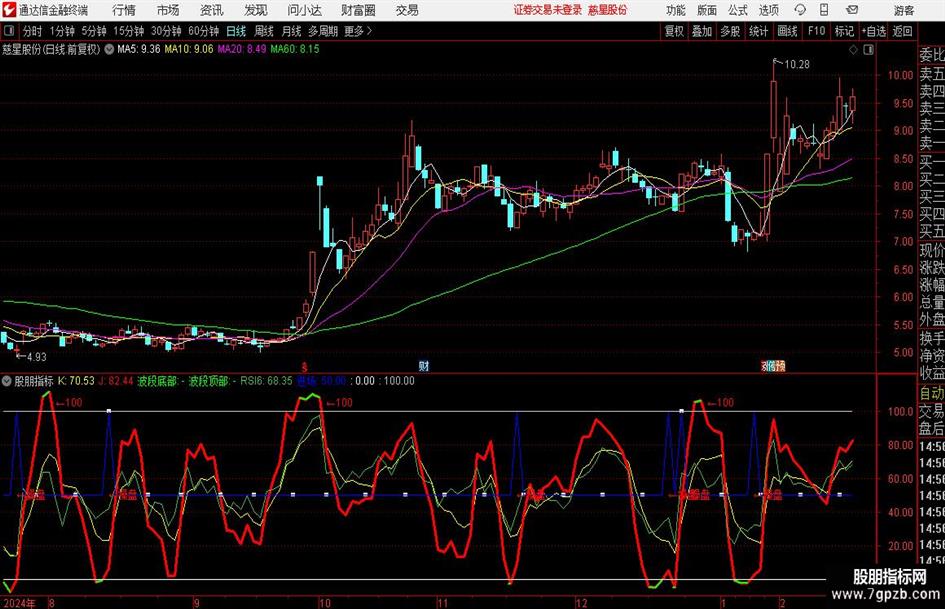Click the customer service headset icon
The width and height of the screenshot is (945, 609).
pos(800,10)
